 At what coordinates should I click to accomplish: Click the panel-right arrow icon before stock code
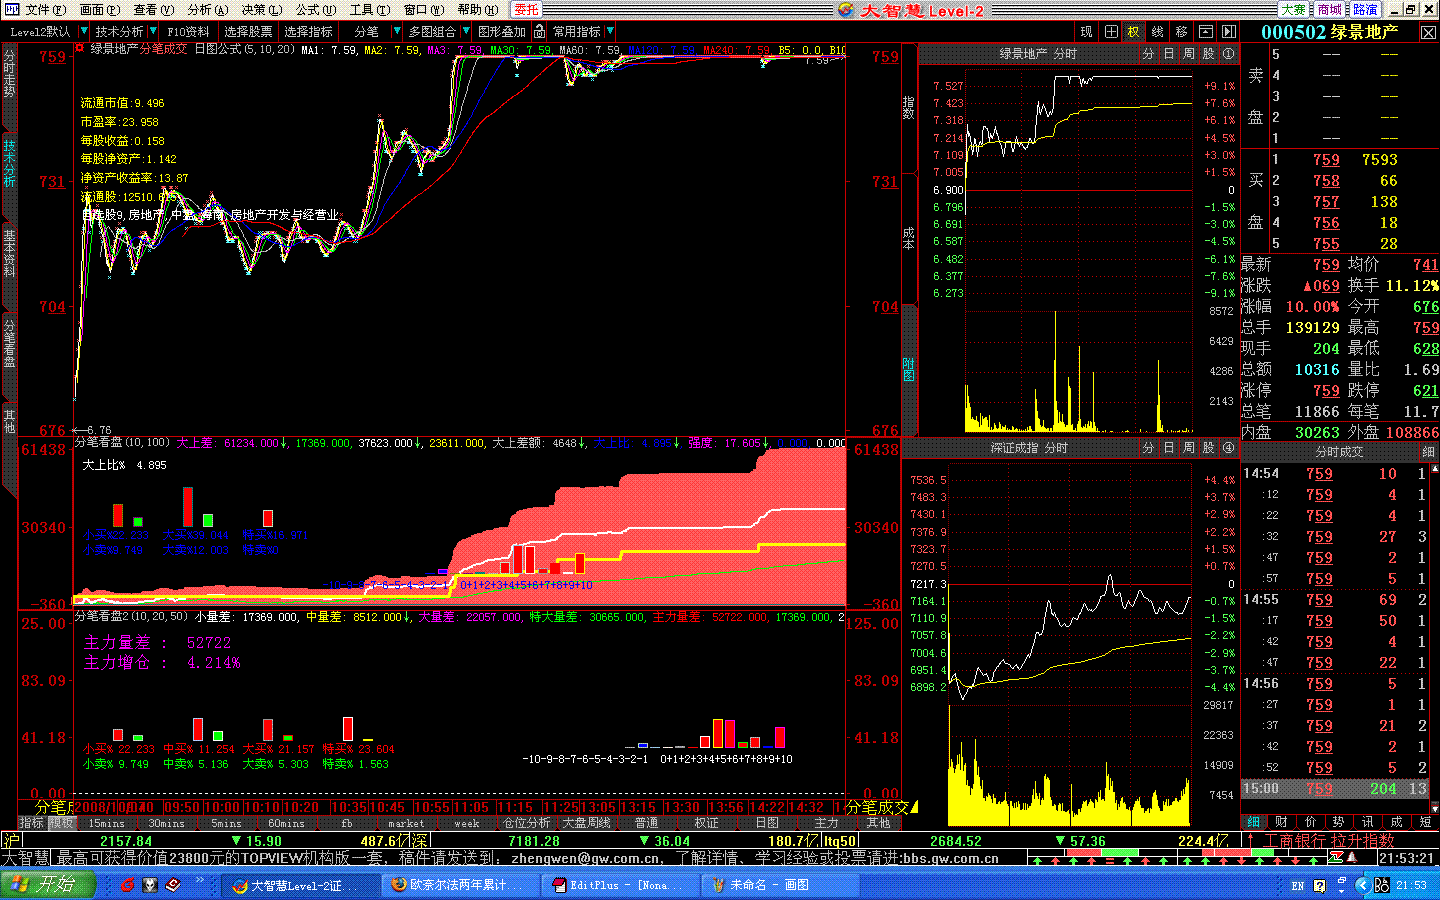(1229, 32)
